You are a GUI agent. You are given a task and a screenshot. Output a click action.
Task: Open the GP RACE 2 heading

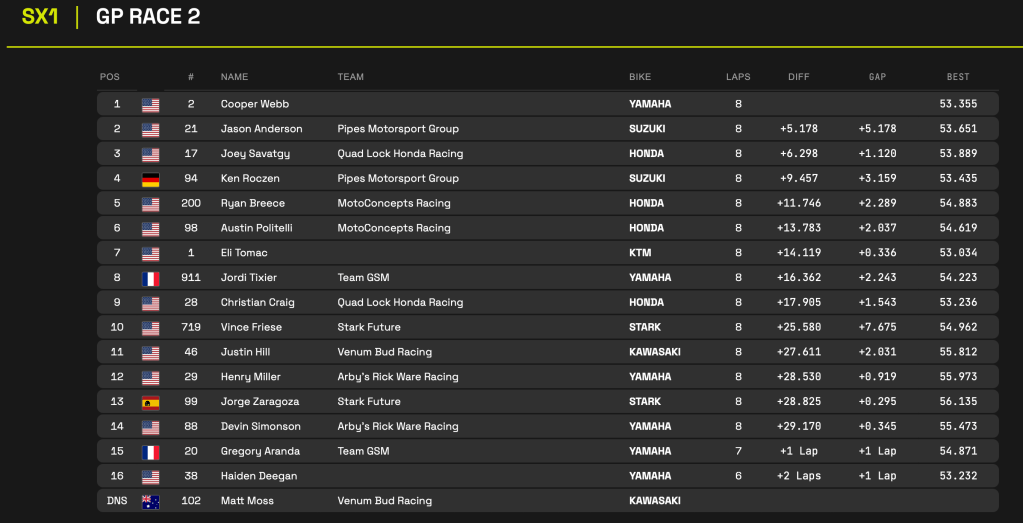(148, 17)
